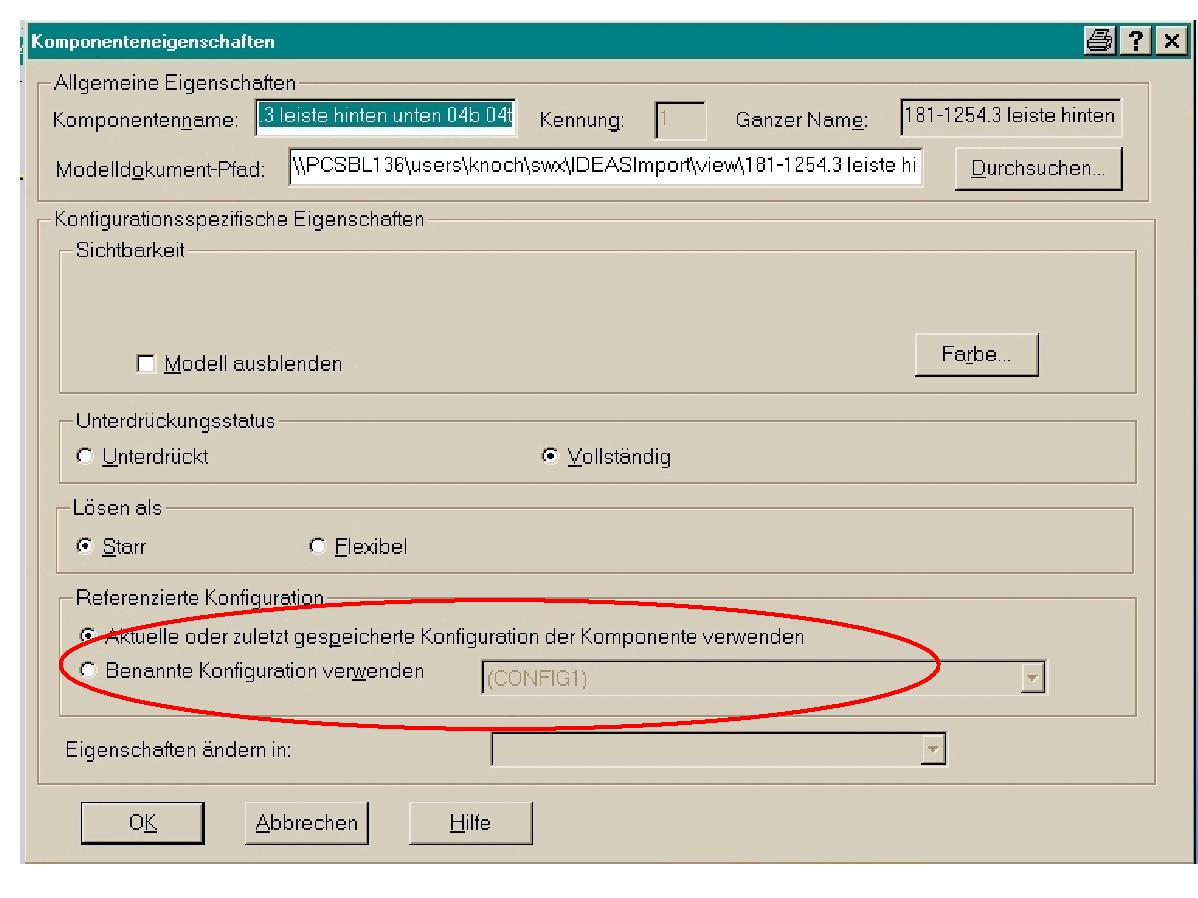This screenshot has width=1198, height=898.
Task: Click the Modelldokument-Pfad path field
Action: [x=605, y=166]
